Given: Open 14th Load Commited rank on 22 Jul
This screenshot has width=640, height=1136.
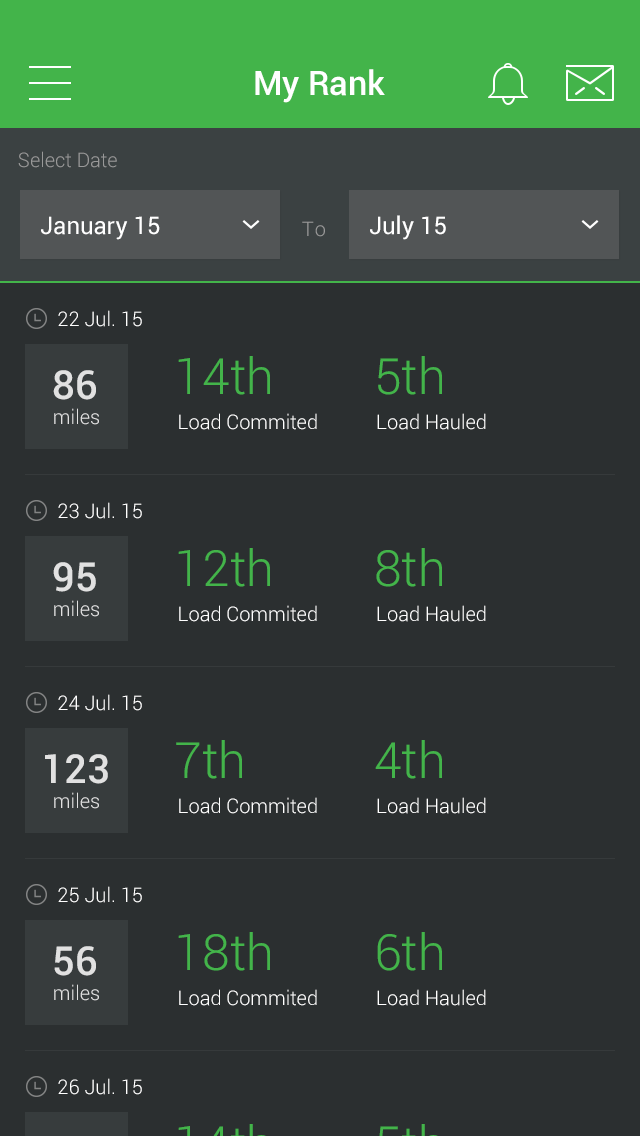Looking at the screenshot, I should [x=247, y=393].
